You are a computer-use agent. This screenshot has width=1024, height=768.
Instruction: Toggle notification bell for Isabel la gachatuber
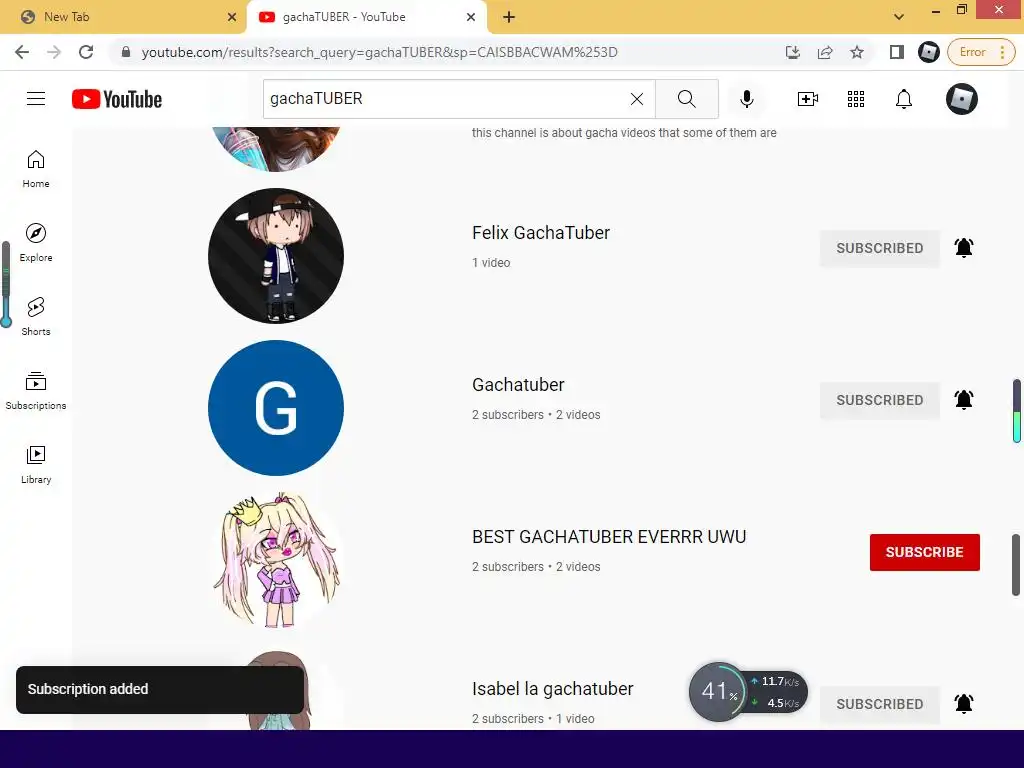coord(964,703)
